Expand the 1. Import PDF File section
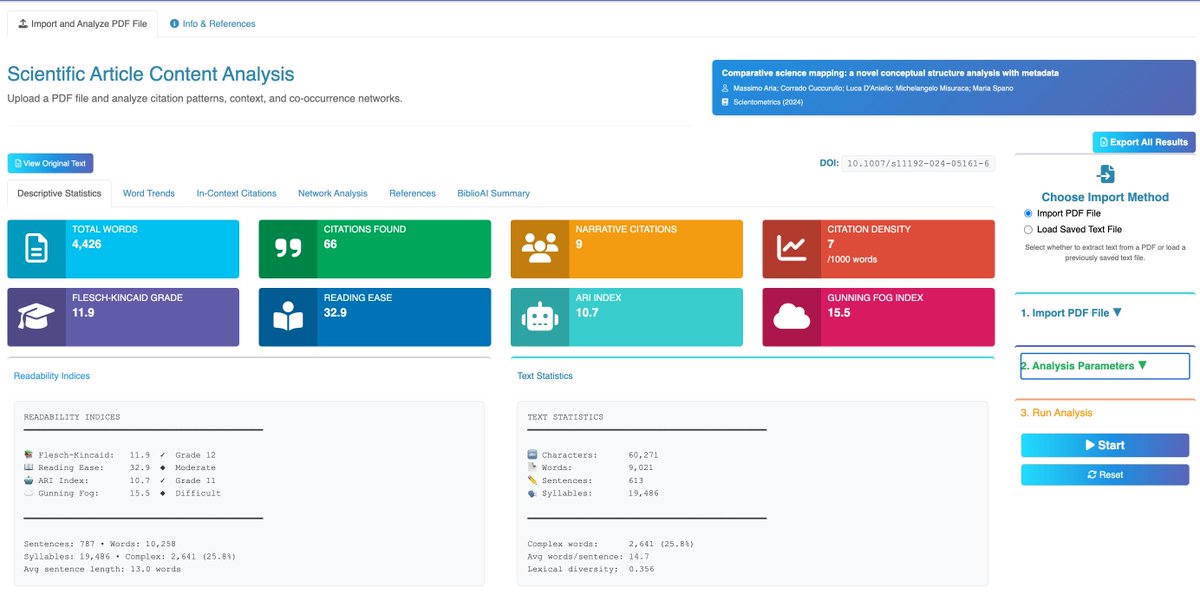This screenshot has height=601, width=1200. (x=1071, y=313)
